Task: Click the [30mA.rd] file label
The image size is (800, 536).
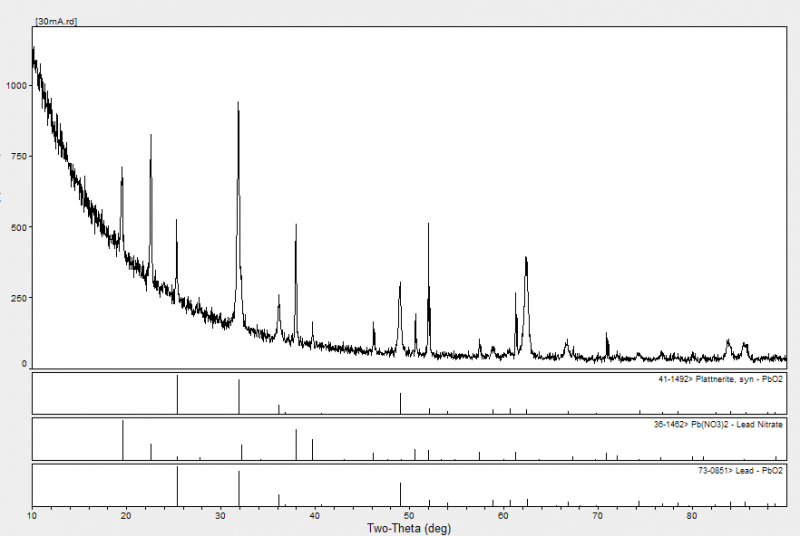Action: click(56, 21)
